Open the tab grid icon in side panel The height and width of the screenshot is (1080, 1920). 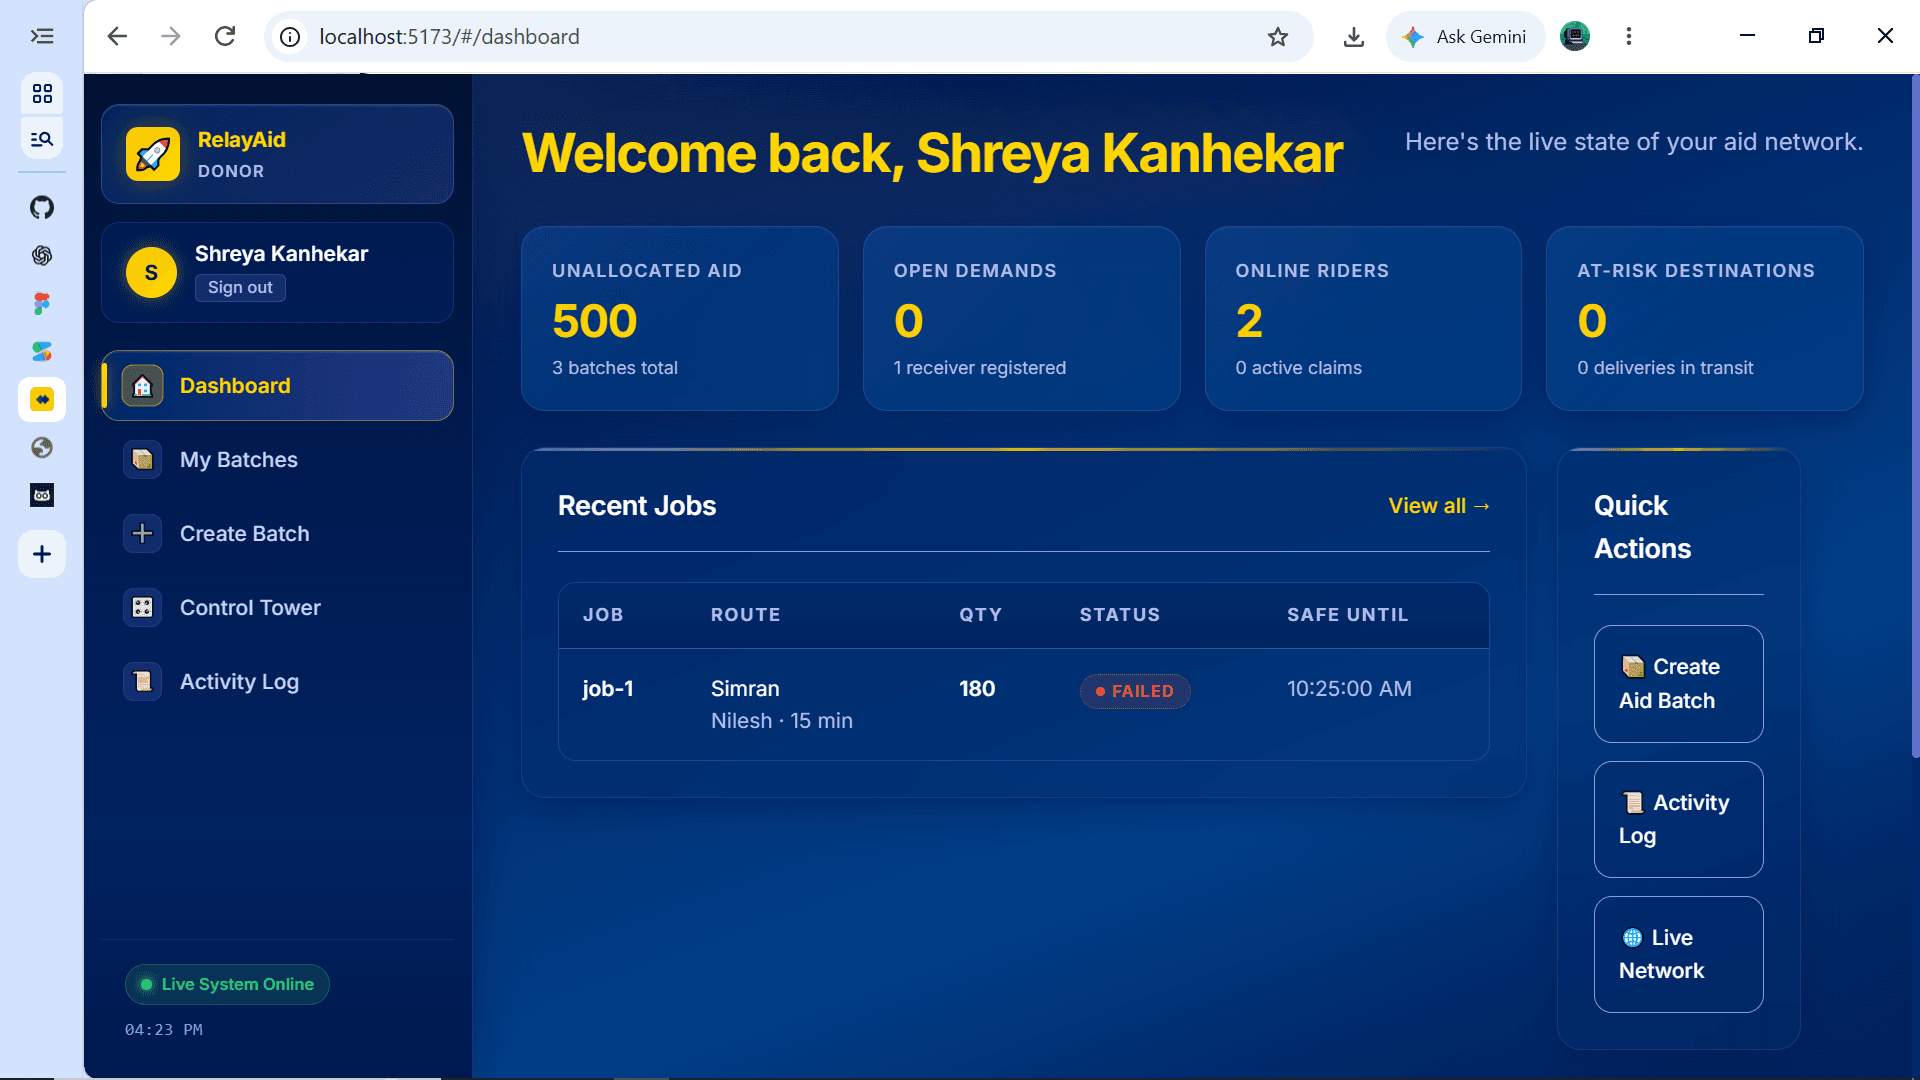pyautogui.click(x=42, y=93)
